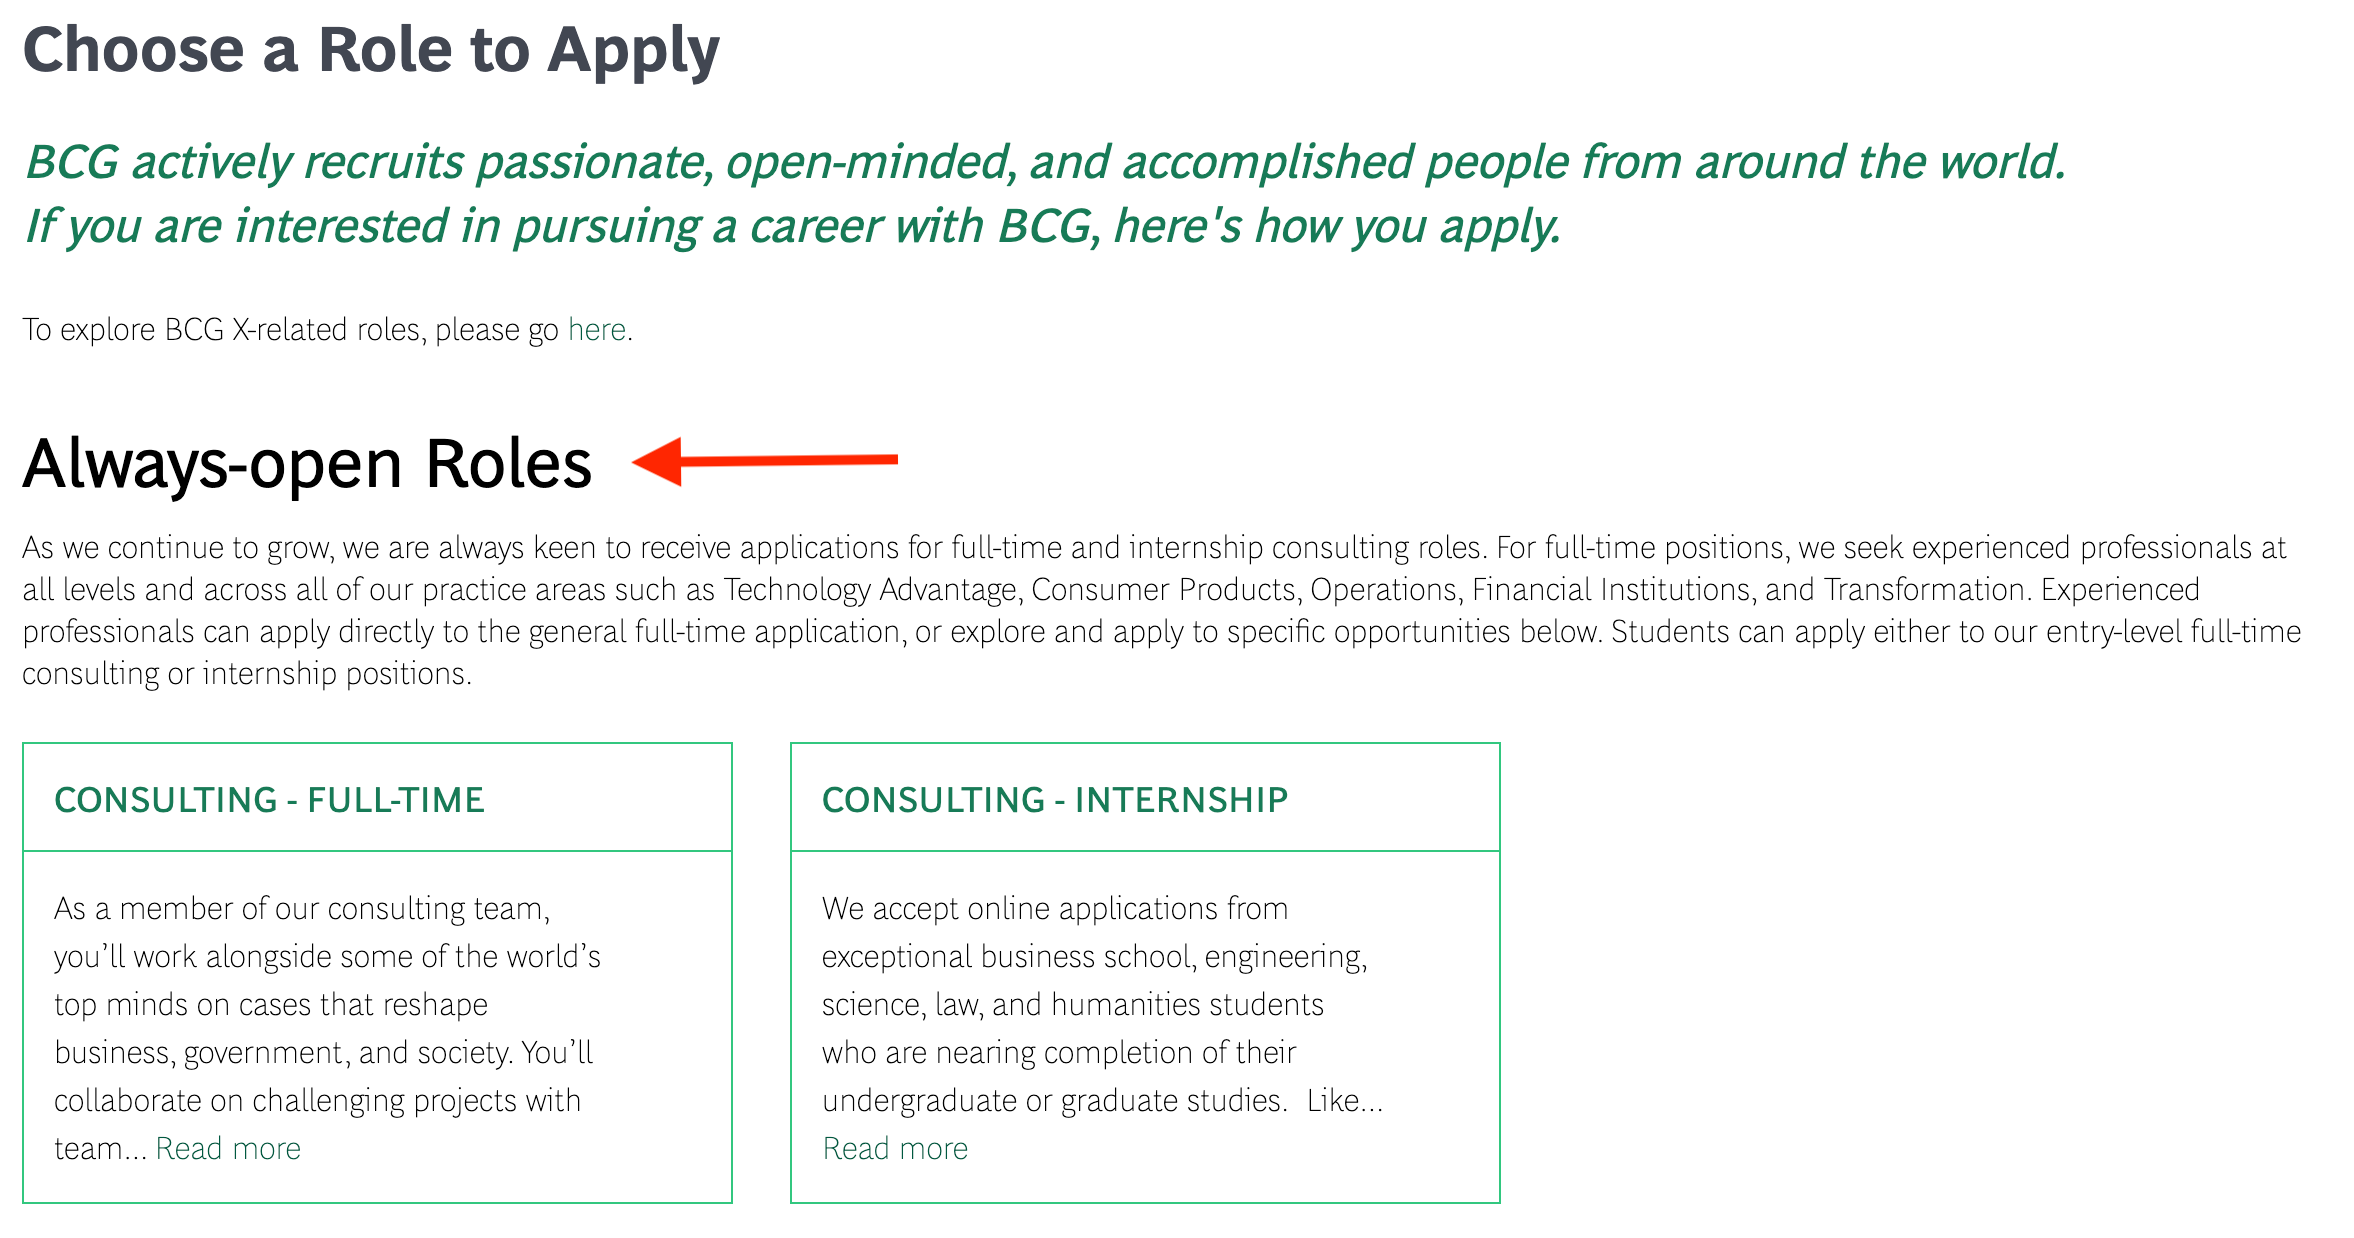The height and width of the screenshot is (1238, 2354).
Task: Click the red arrow beside Always-open Roles
Action: [765, 461]
